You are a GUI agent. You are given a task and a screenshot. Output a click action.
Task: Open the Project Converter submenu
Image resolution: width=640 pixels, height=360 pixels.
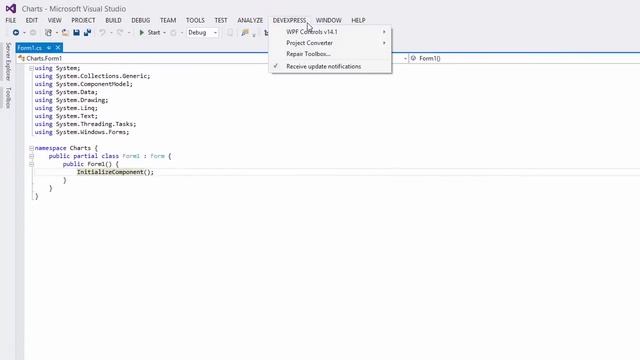330,43
